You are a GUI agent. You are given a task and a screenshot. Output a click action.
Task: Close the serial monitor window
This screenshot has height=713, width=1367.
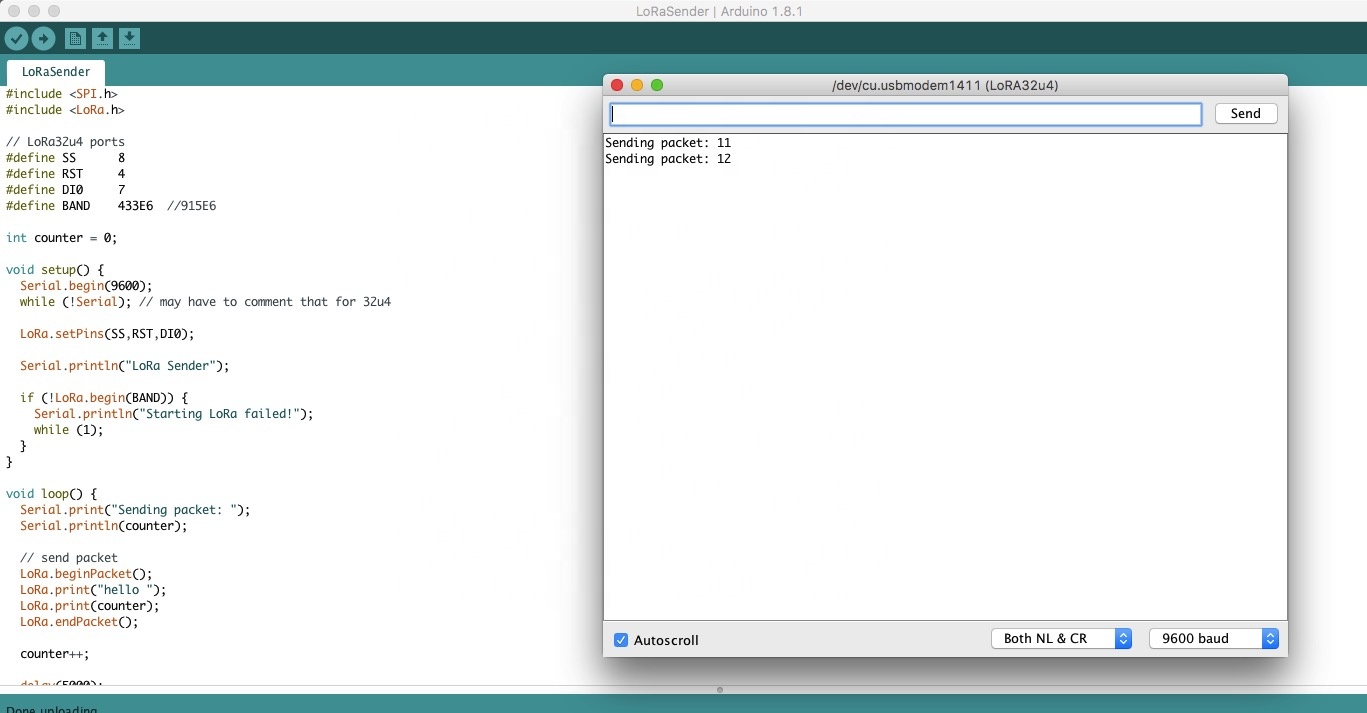click(x=617, y=86)
